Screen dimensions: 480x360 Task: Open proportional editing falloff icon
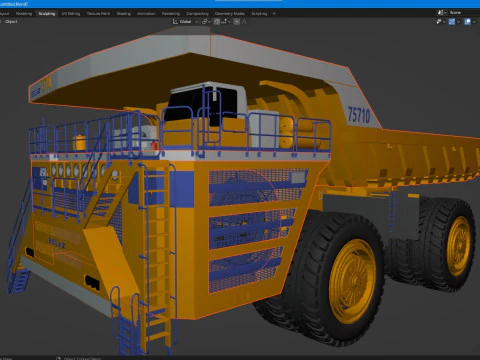244,22
